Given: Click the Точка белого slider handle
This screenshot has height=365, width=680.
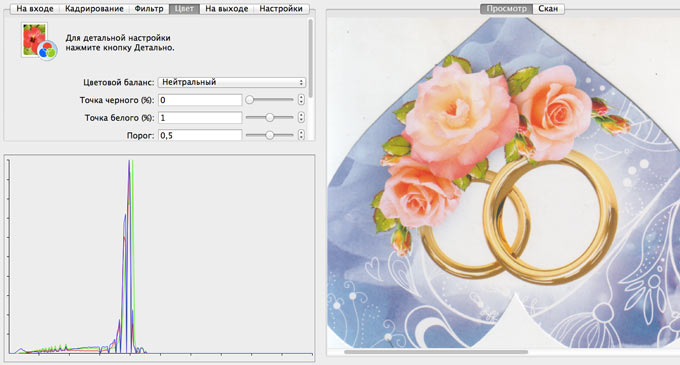Looking at the screenshot, I should (x=270, y=117).
